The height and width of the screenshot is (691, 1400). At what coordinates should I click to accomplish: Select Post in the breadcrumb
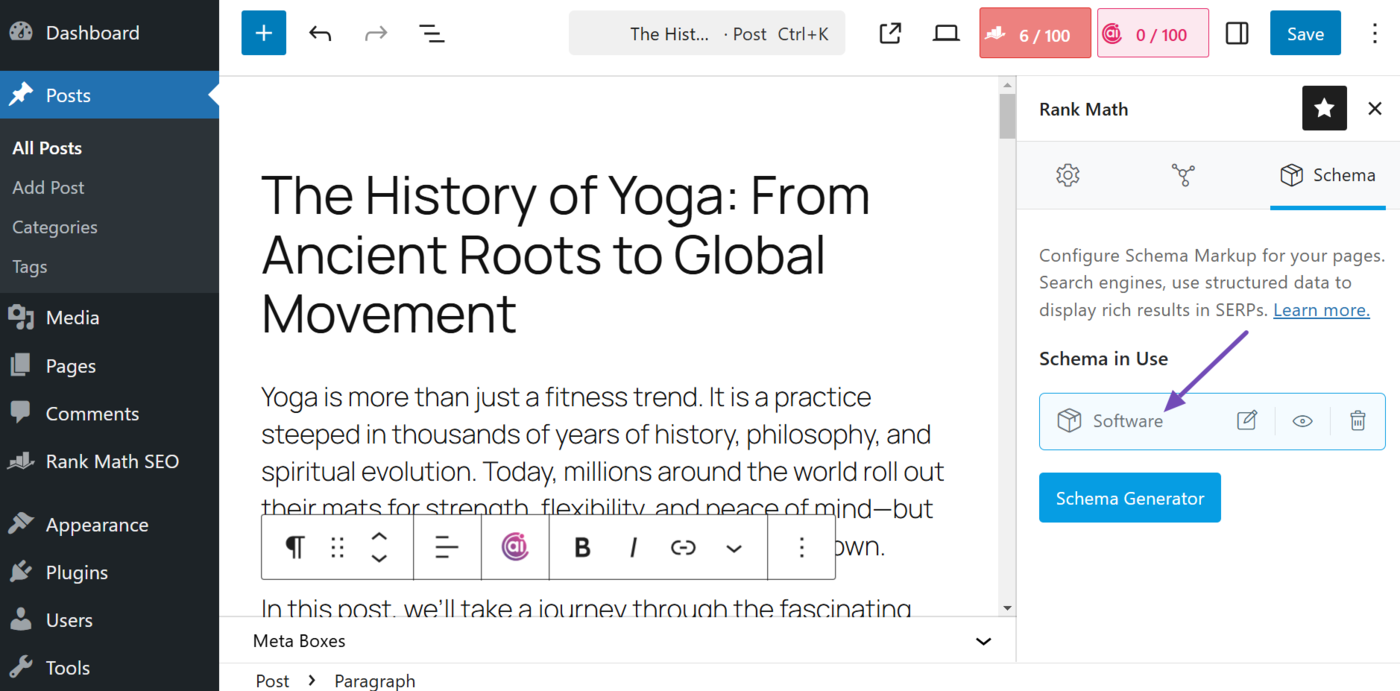tap(272, 681)
